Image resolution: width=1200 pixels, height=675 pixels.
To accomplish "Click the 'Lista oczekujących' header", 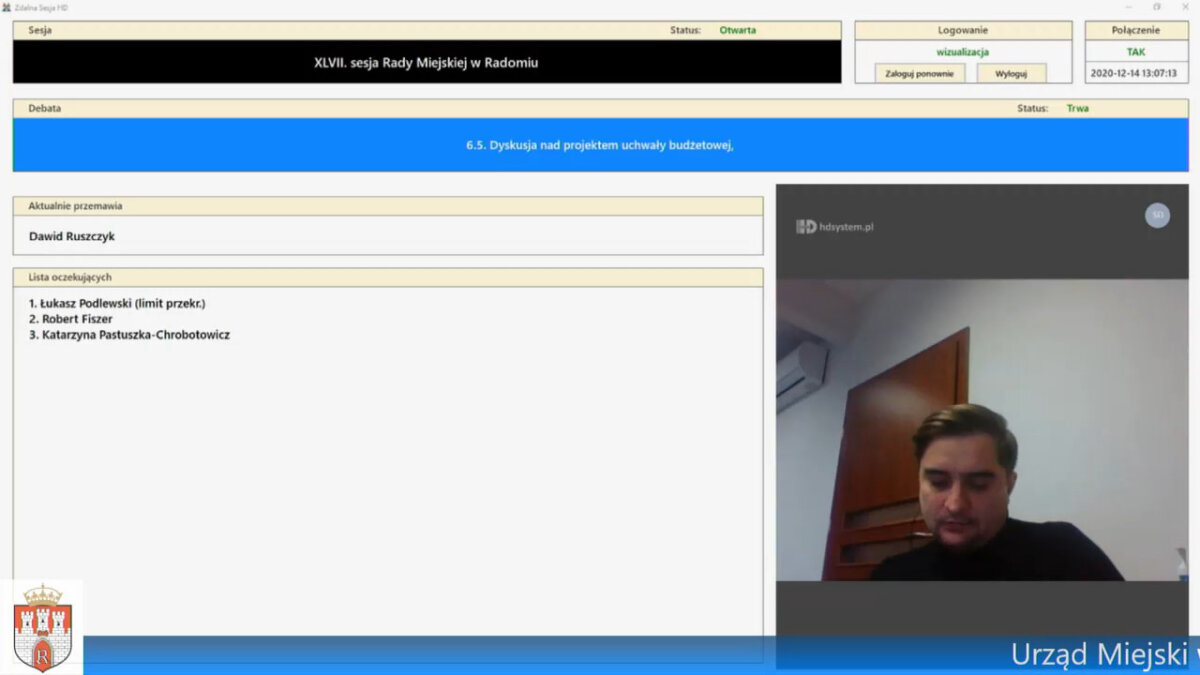I will click(x=388, y=277).
